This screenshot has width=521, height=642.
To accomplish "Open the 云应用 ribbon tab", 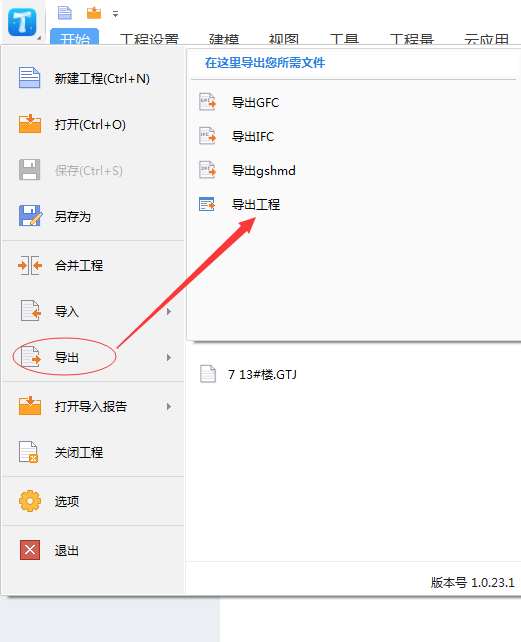I will click(486, 39).
